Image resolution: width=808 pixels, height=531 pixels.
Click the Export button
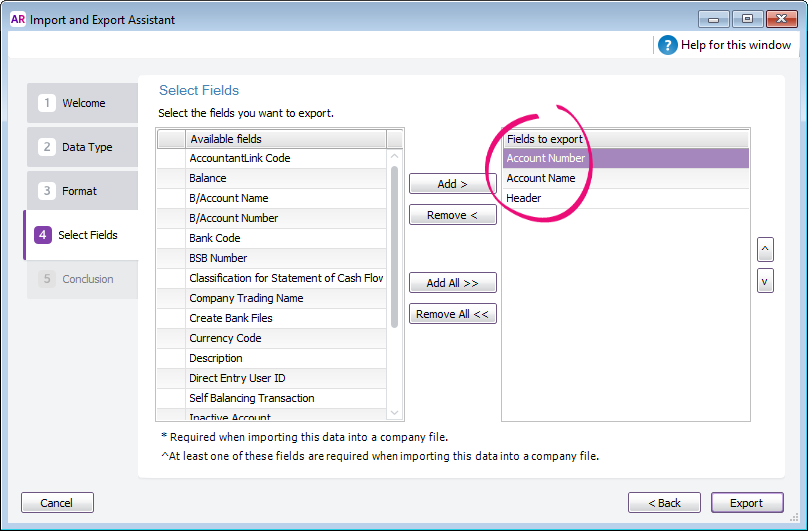tap(746, 503)
